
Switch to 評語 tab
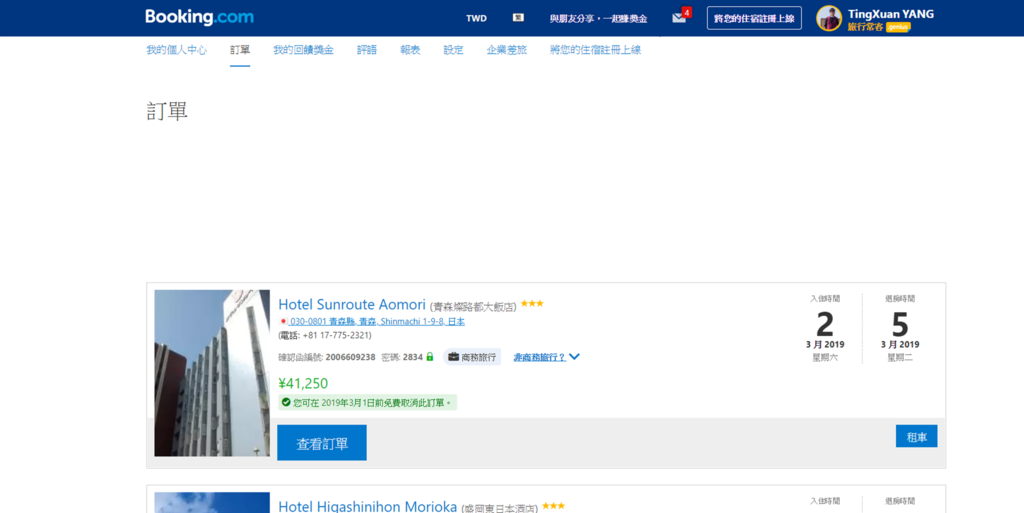click(x=367, y=50)
